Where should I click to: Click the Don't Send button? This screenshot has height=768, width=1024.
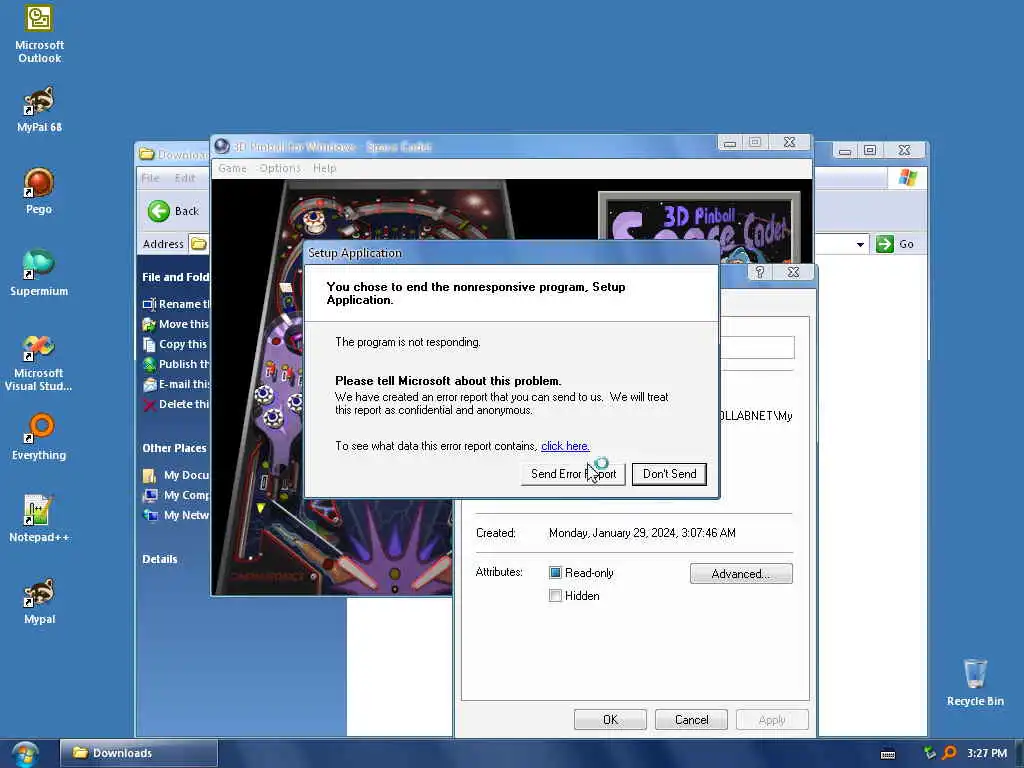pos(669,474)
